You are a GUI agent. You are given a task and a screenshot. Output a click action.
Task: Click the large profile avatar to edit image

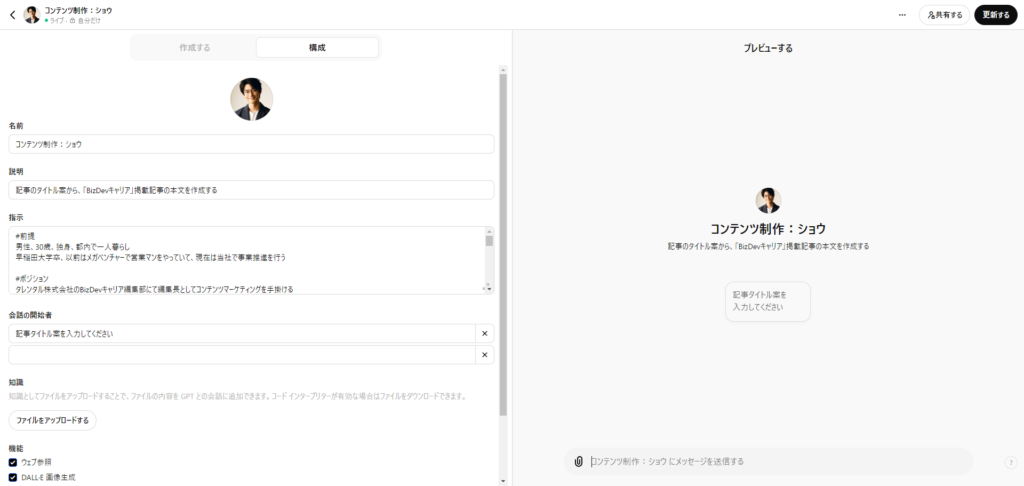coord(251,99)
